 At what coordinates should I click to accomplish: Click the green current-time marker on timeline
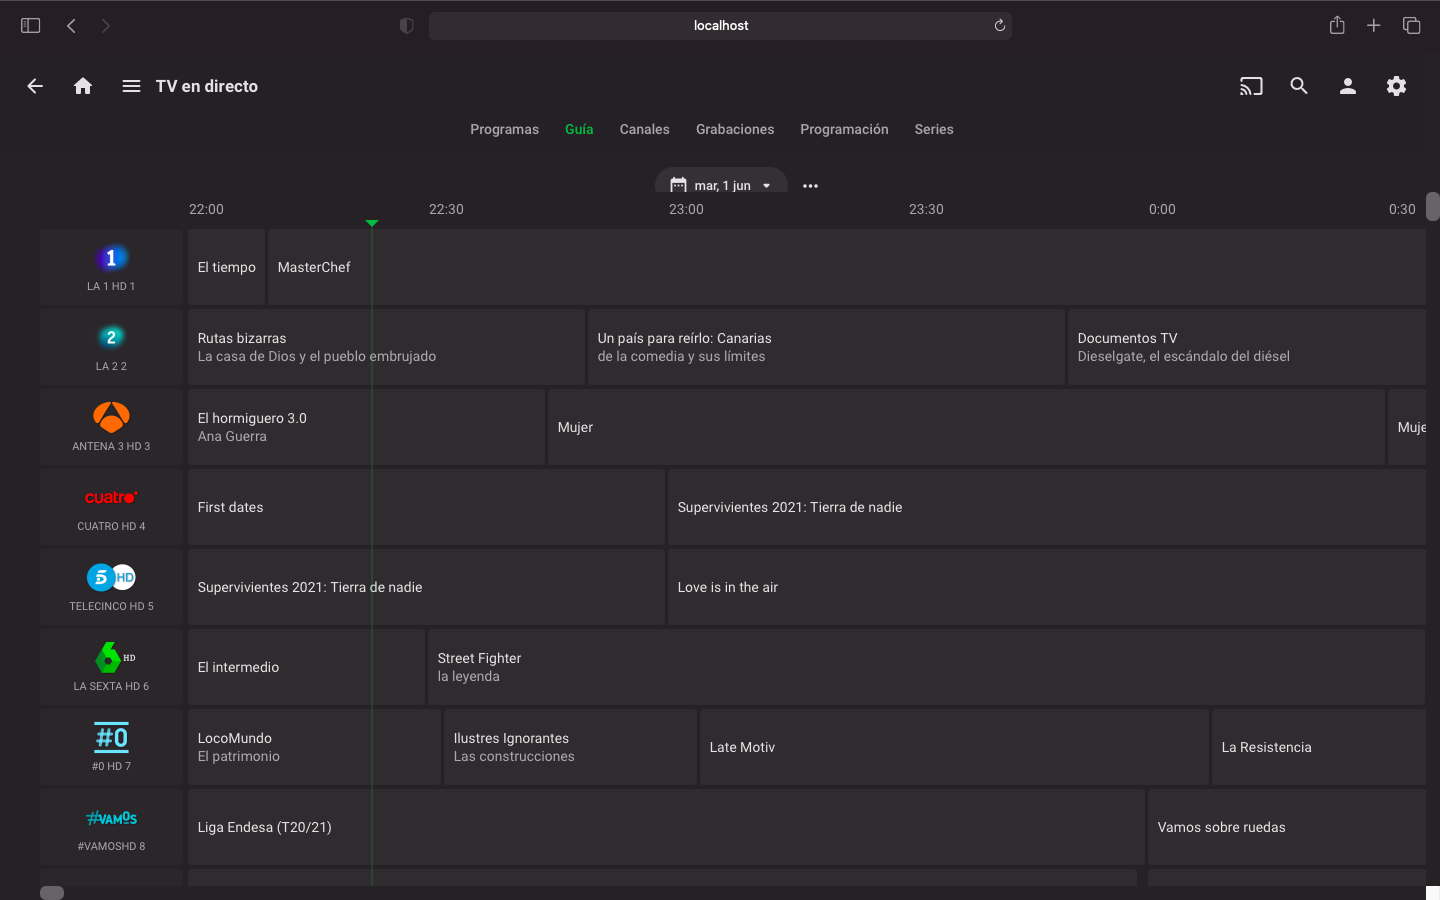[x=372, y=223]
